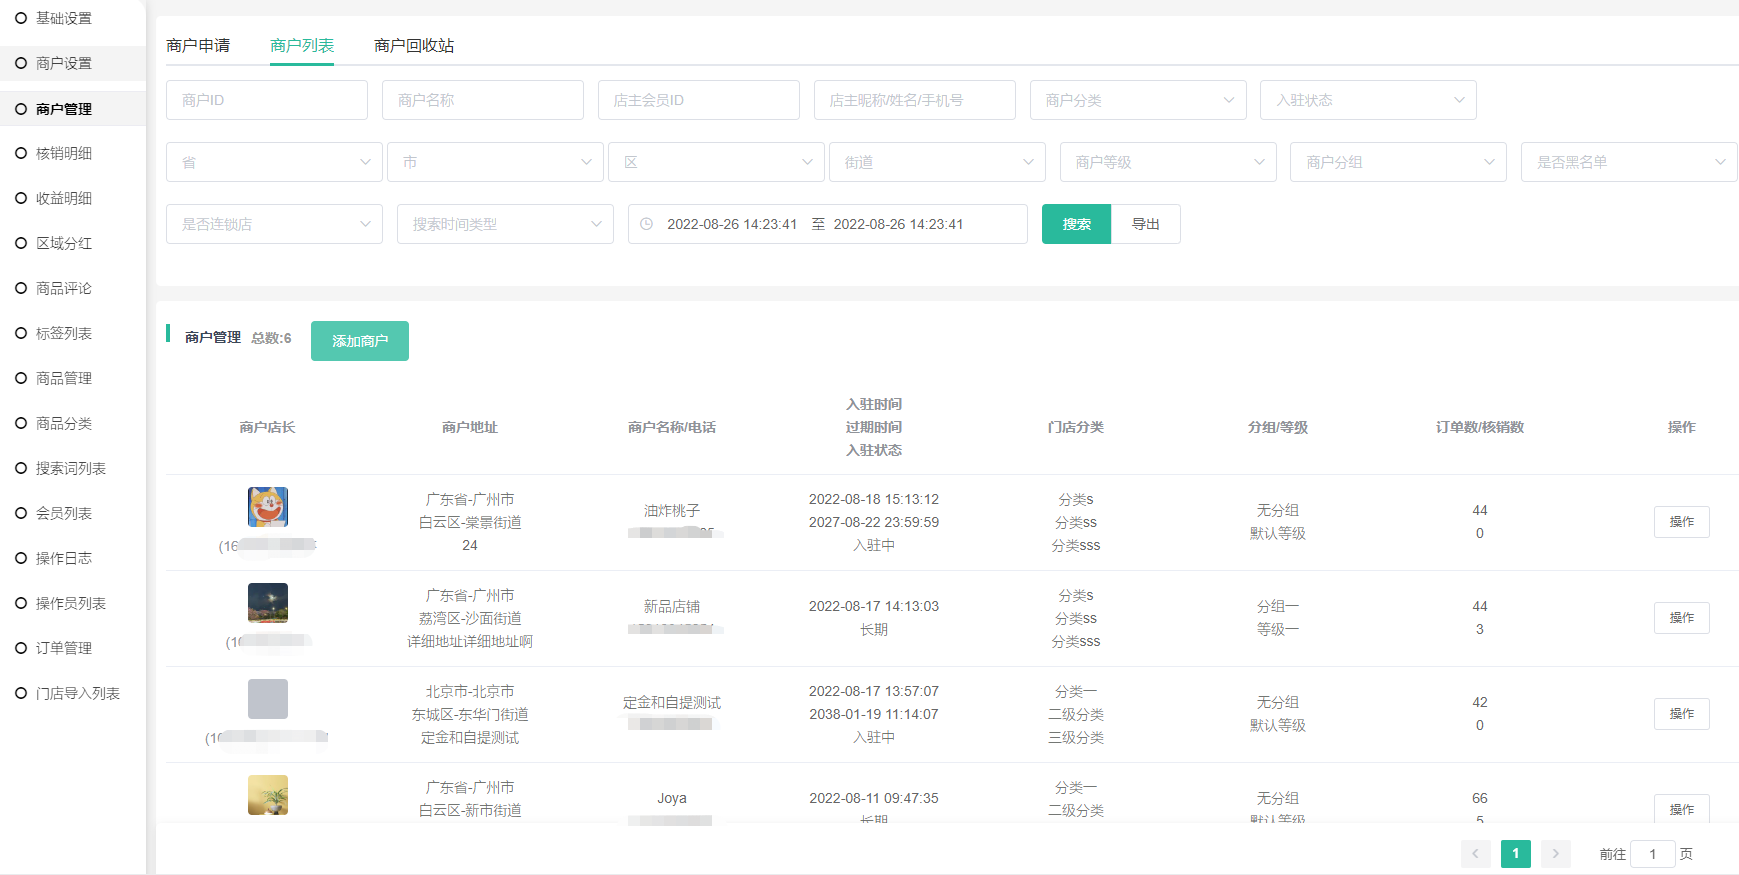The height and width of the screenshot is (875, 1739).
Task: Click the 油炸桃子 merchant avatar
Action: point(268,507)
